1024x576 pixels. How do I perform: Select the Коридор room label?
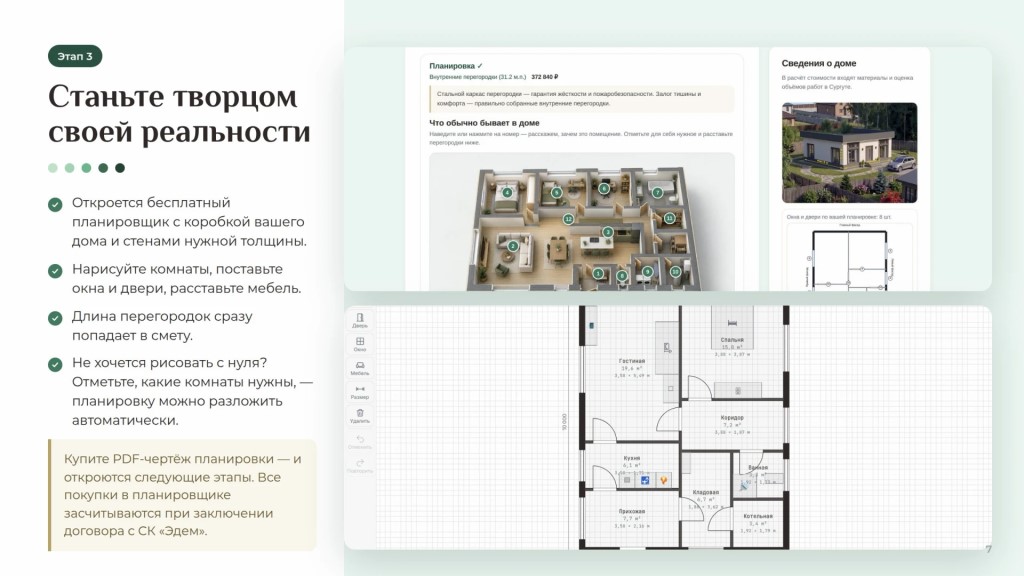732,417
